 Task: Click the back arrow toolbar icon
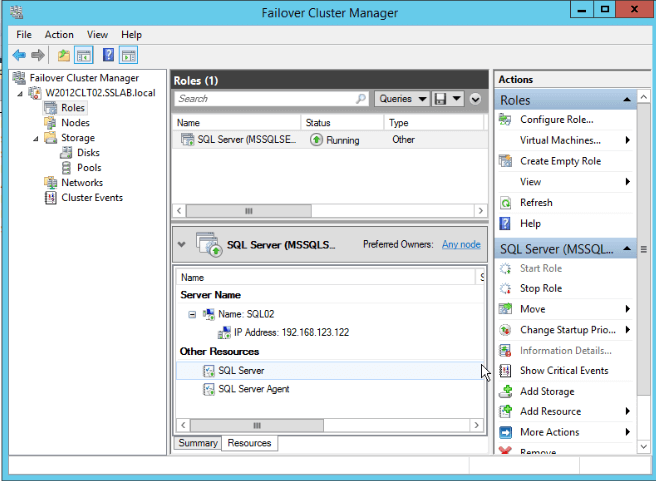pyautogui.click(x=18, y=55)
